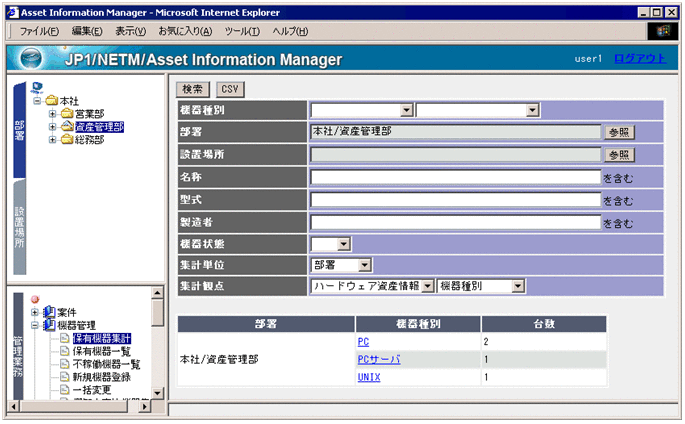Open the 集計単位 dropdown showing 部署

click(364, 265)
